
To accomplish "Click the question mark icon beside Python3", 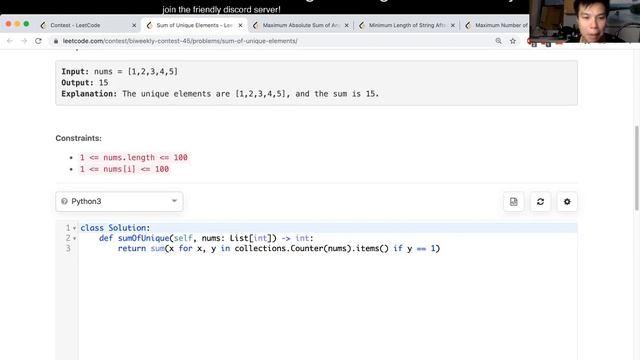I will 64,201.
